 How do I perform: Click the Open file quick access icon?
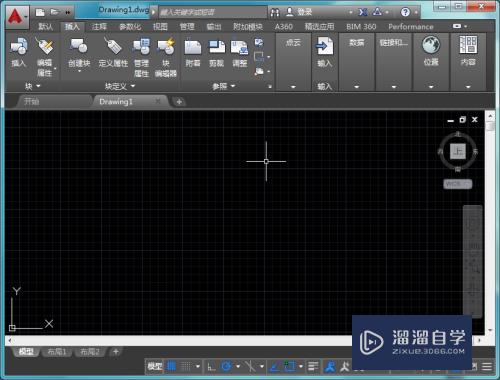click(x=54, y=12)
